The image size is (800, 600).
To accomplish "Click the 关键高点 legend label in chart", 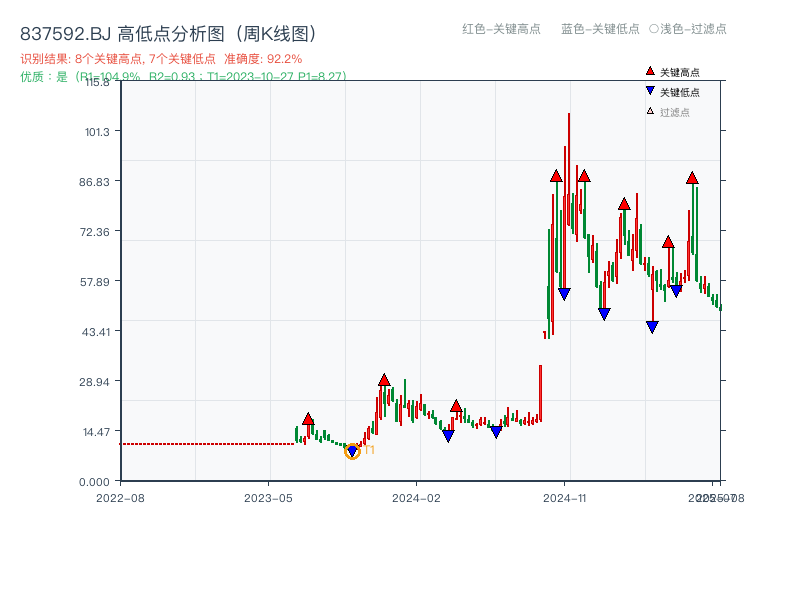I will (x=680, y=72).
